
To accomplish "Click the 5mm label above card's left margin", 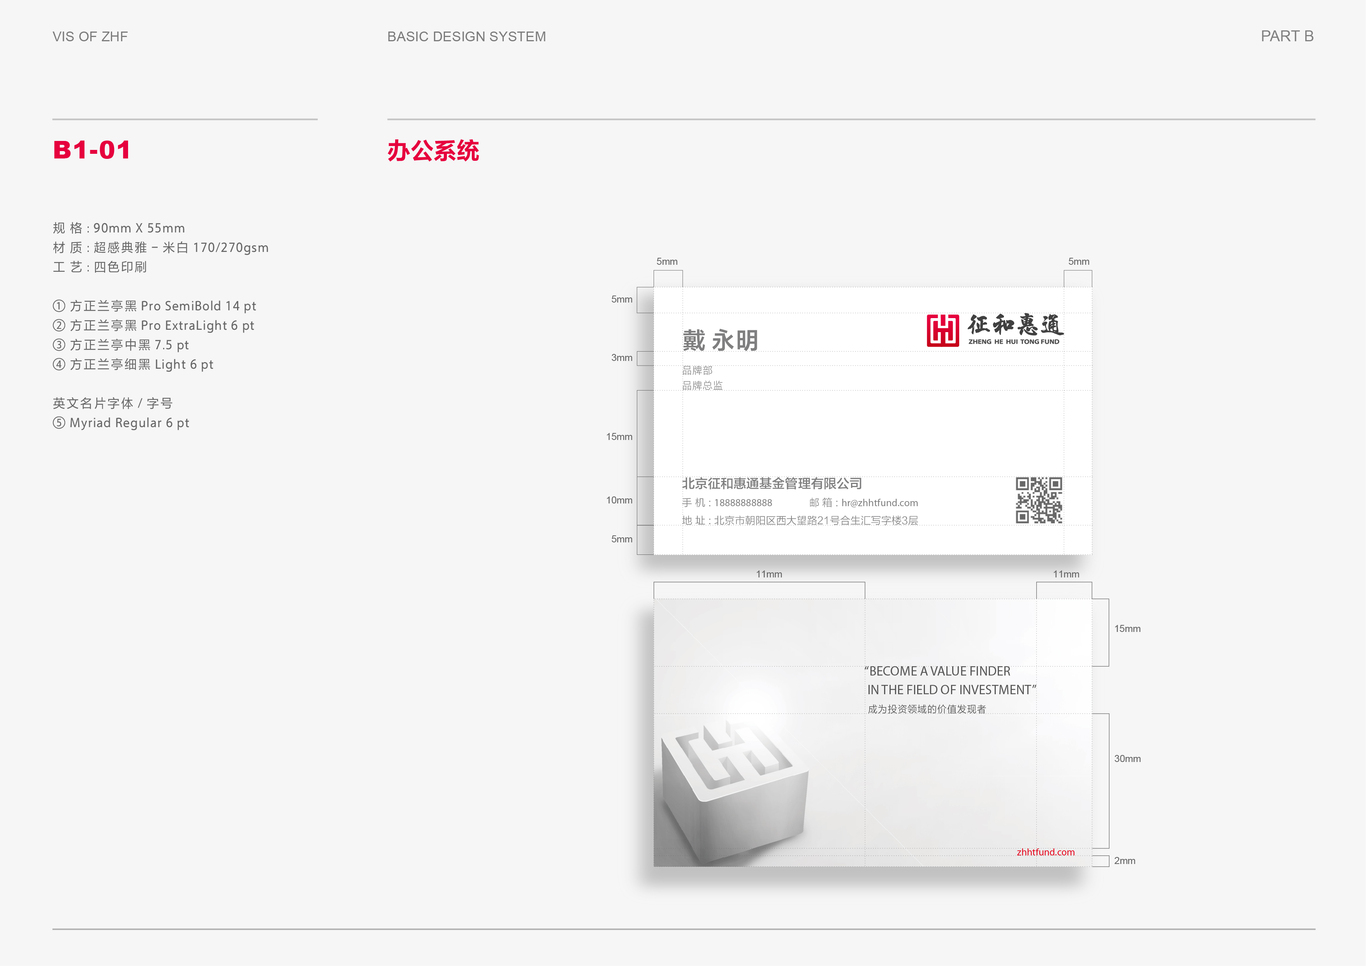I will pyautogui.click(x=667, y=261).
